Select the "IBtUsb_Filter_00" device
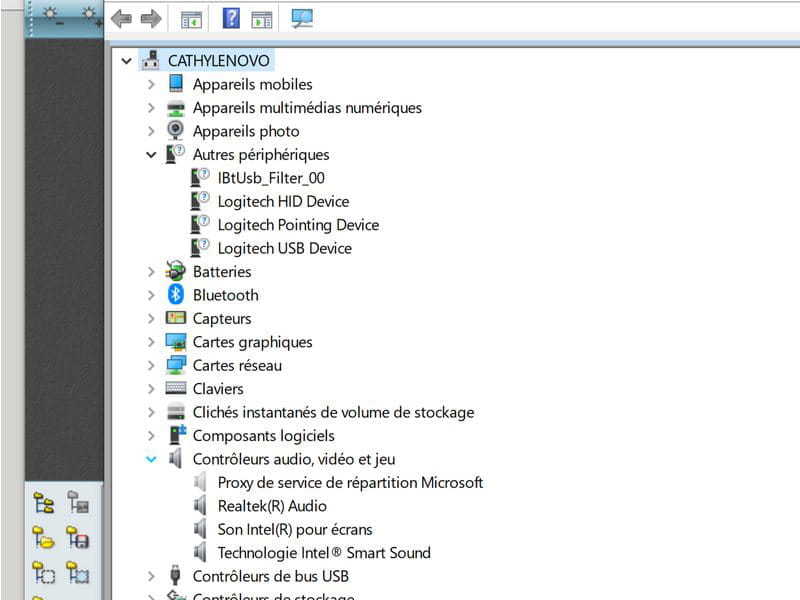This screenshot has width=800, height=600. [271, 178]
